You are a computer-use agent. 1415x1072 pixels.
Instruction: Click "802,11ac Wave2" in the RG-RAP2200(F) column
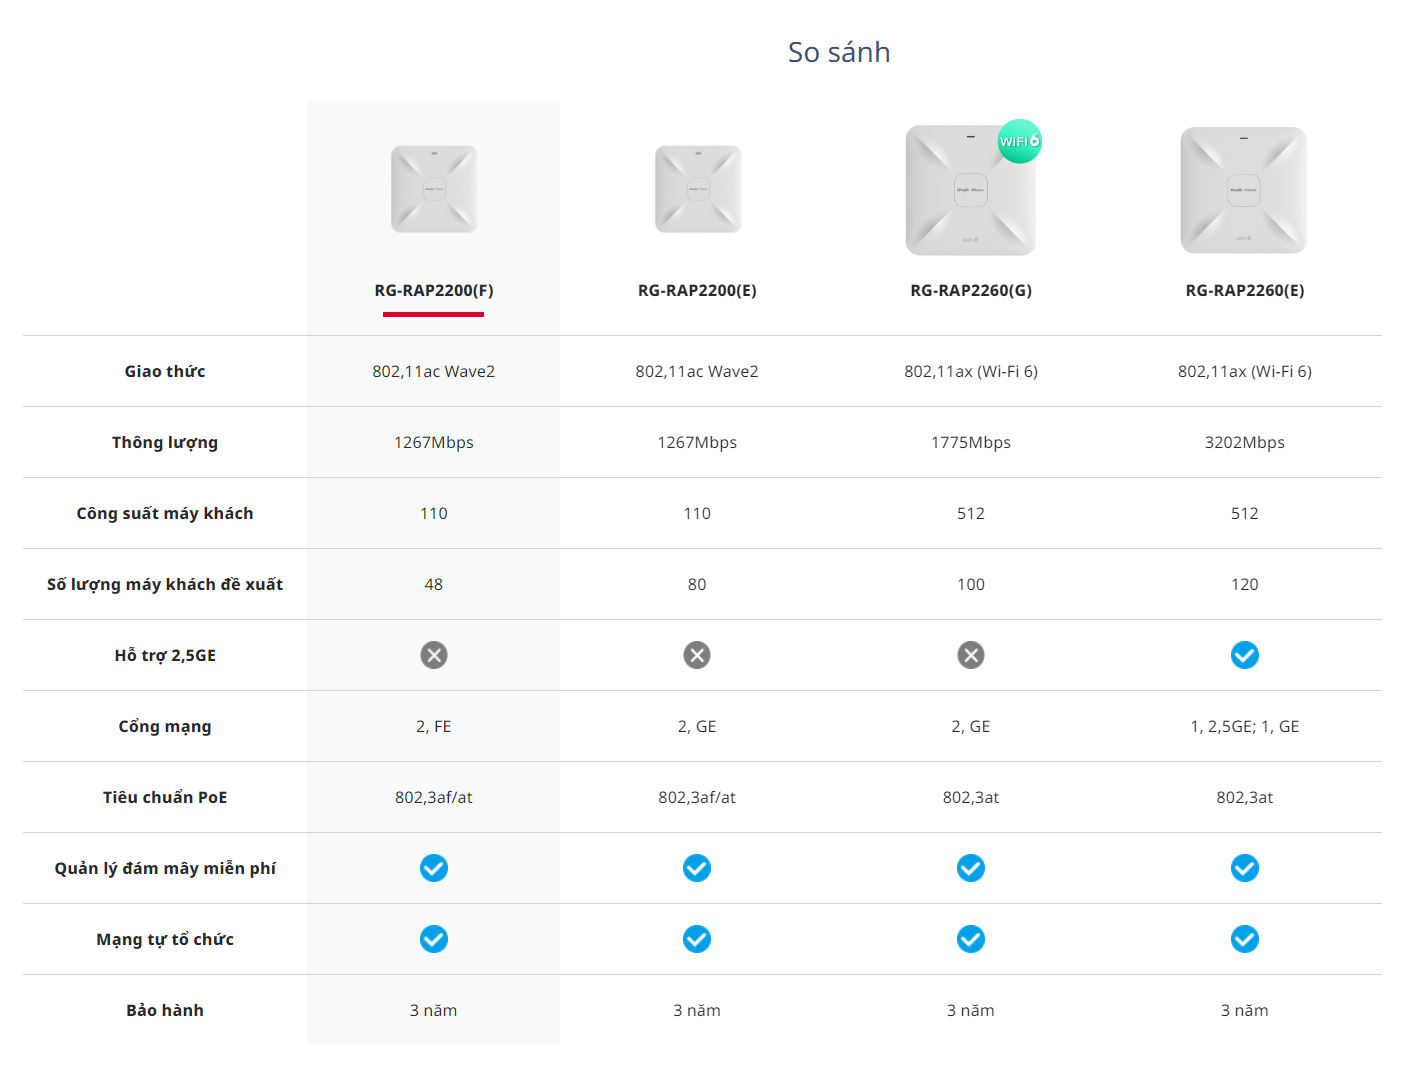coord(434,371)
